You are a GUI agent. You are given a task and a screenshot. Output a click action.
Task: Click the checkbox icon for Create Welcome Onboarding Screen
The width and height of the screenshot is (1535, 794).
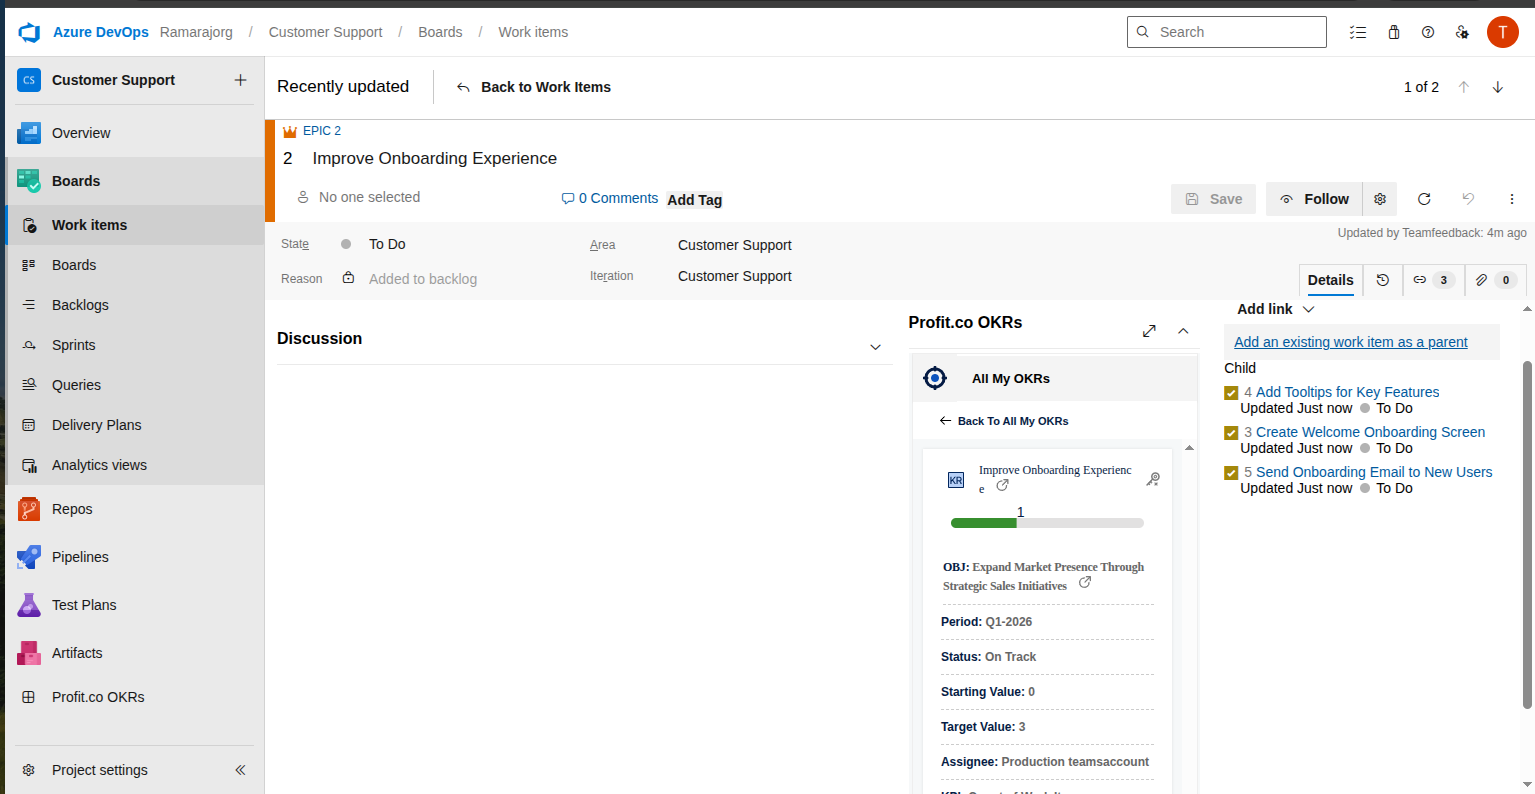1232,433
